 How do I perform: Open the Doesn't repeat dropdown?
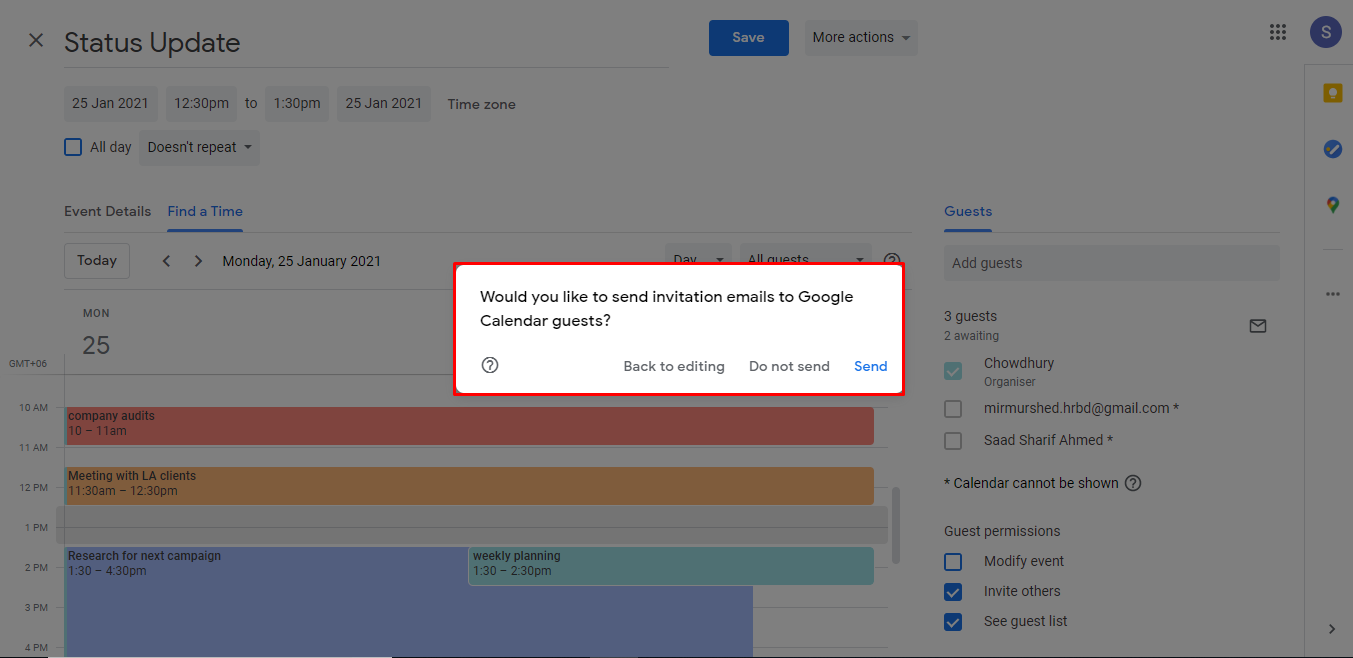coord(199,147)
